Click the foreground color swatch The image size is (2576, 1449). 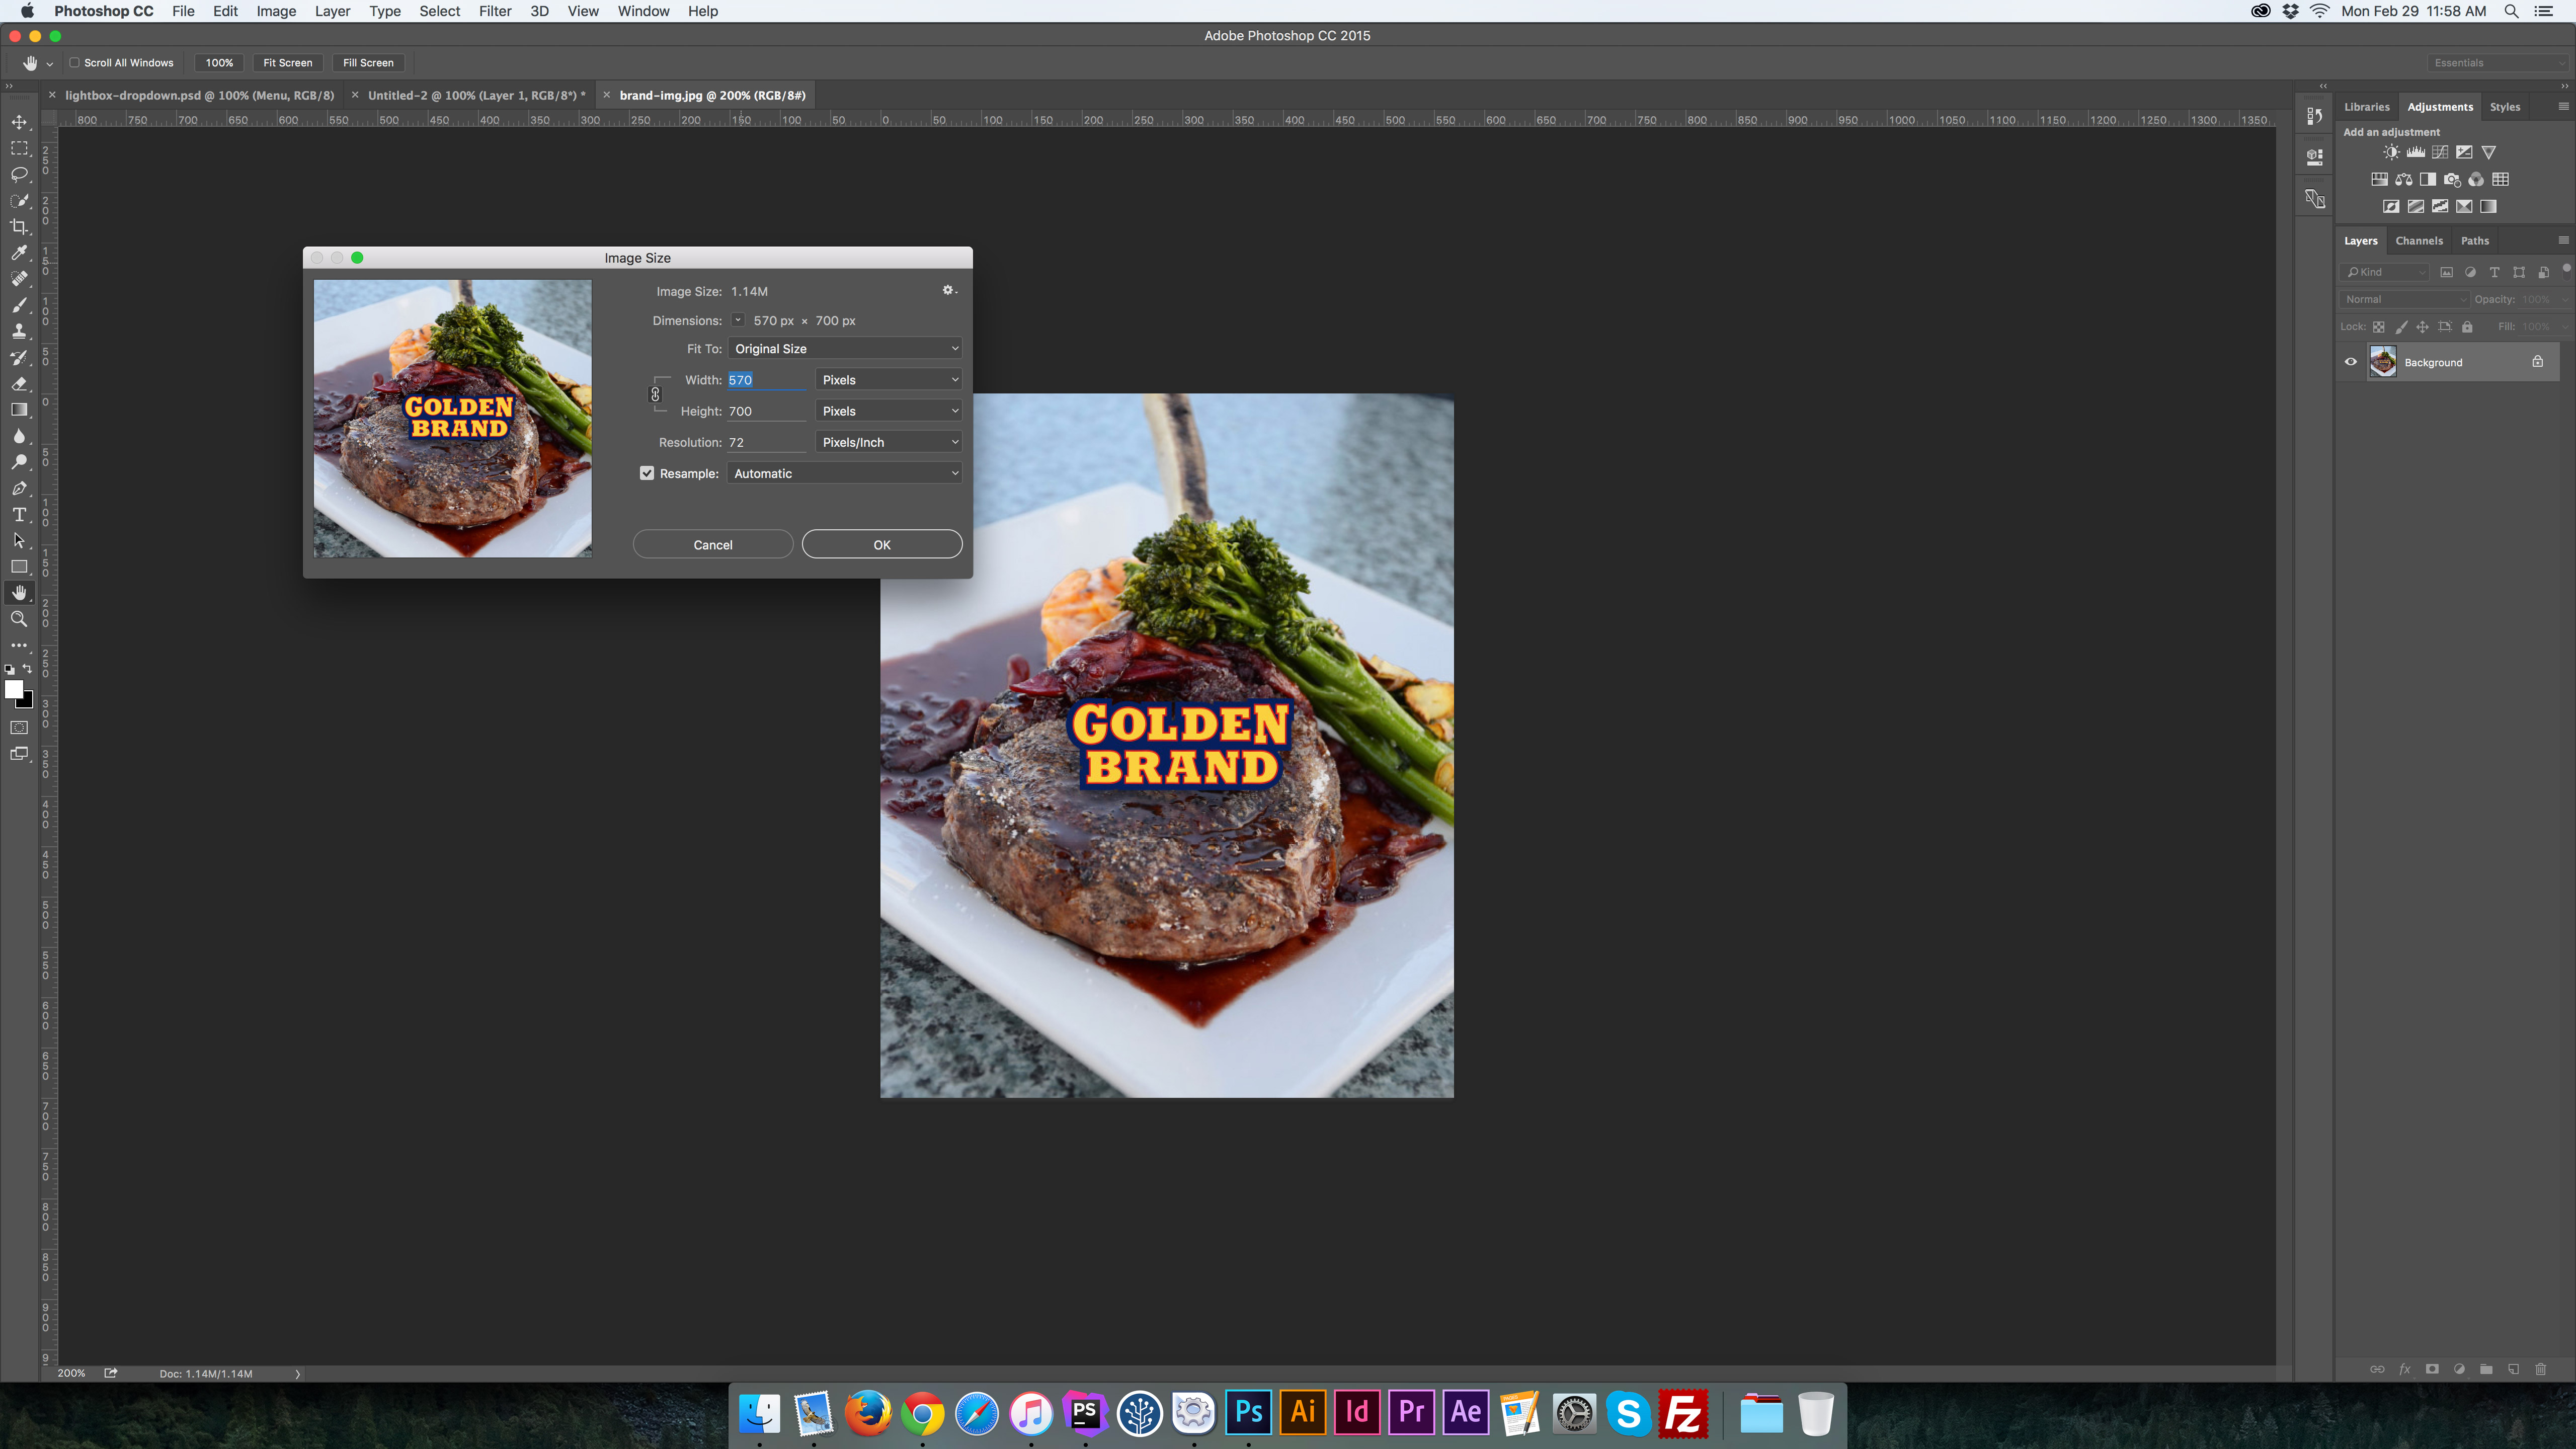tap(13, 690)
